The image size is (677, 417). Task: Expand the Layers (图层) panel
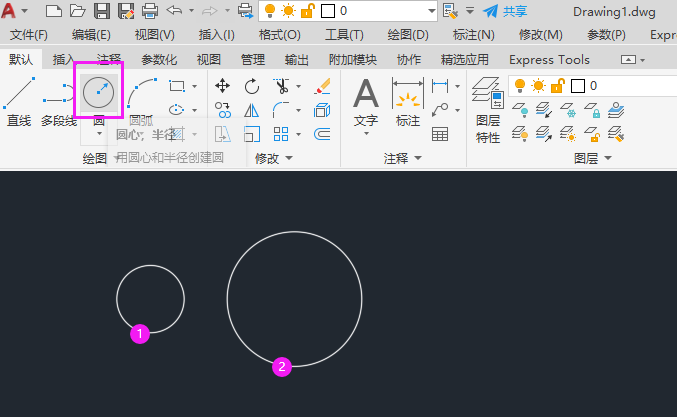(593, 158)
